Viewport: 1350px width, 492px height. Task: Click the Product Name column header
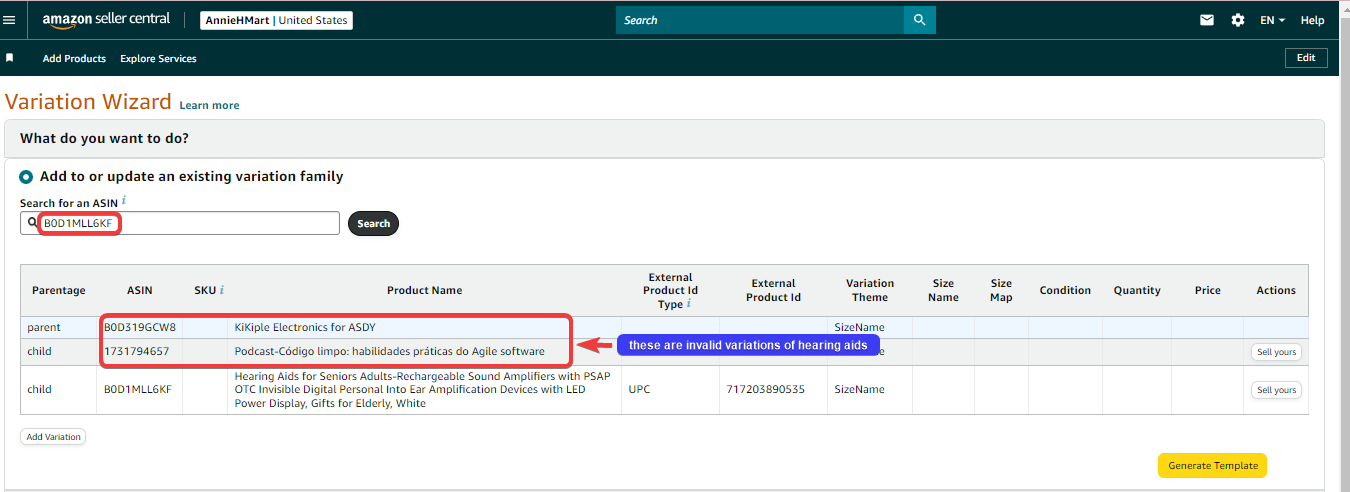[424, 290]
